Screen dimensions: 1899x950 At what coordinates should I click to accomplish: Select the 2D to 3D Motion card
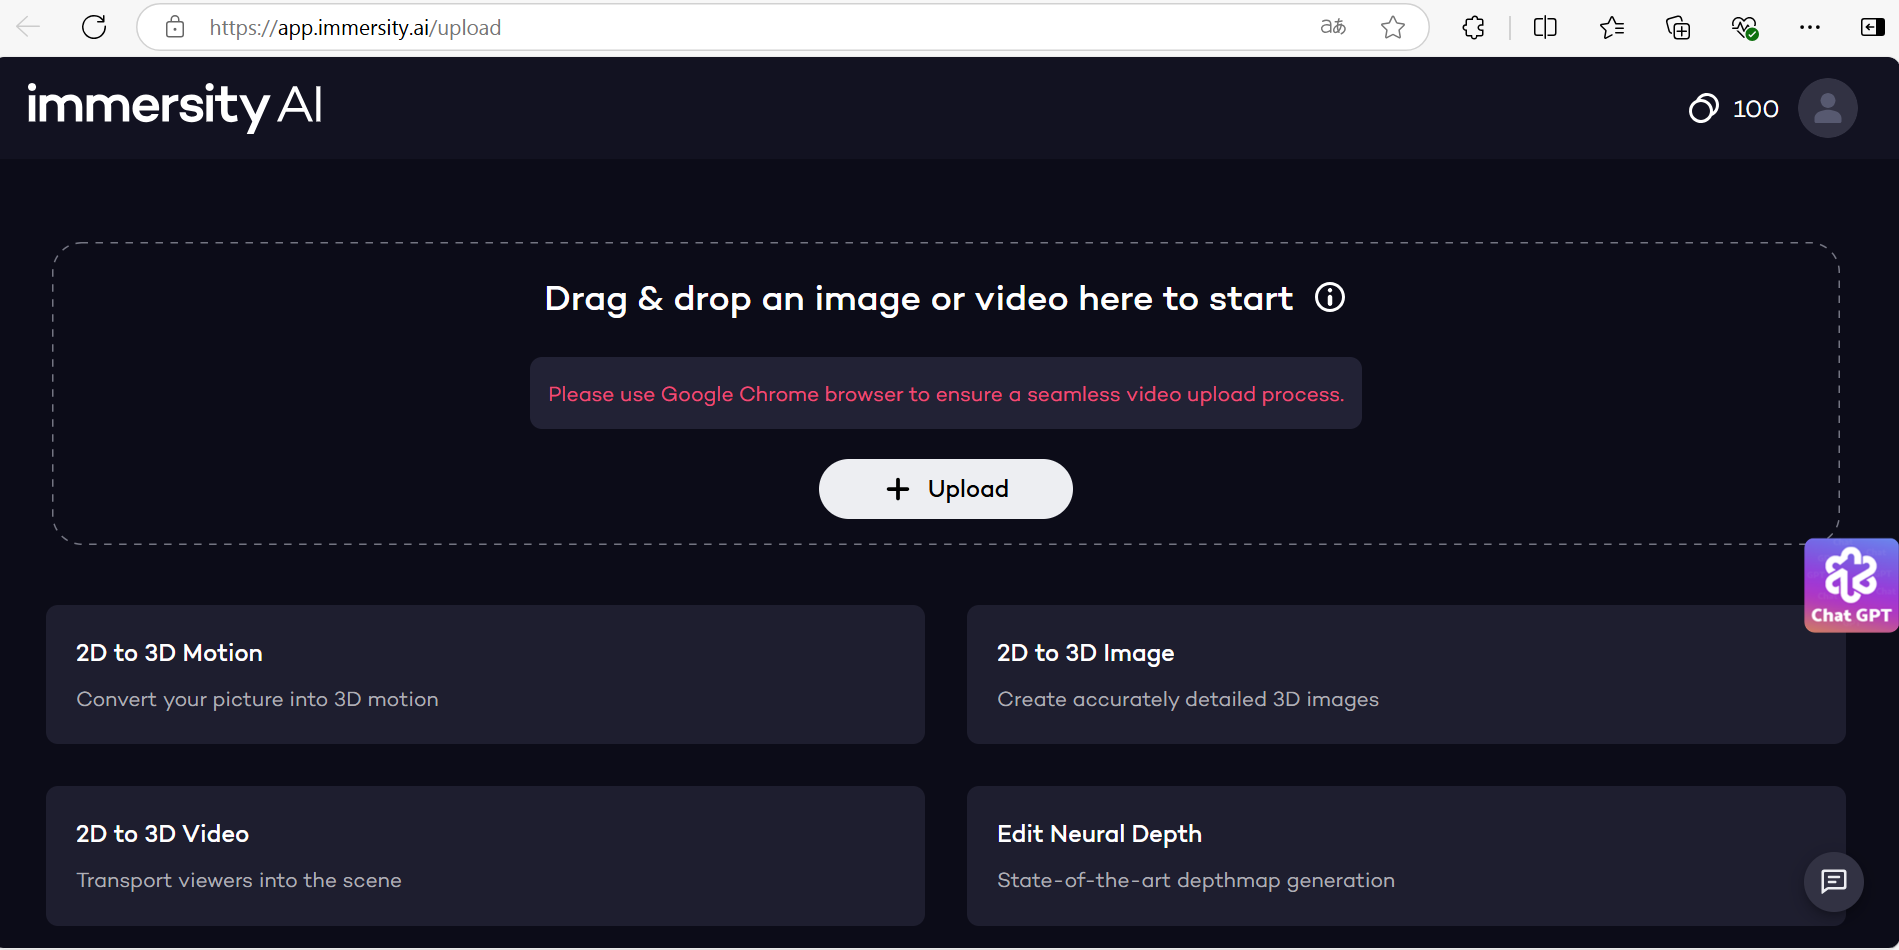tap(485, 674)
